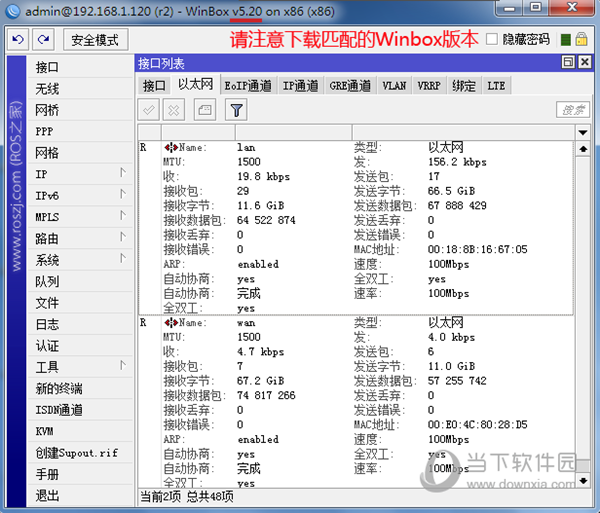Click the scrollbar up arrow
The image size is (600, 513).
583,149
